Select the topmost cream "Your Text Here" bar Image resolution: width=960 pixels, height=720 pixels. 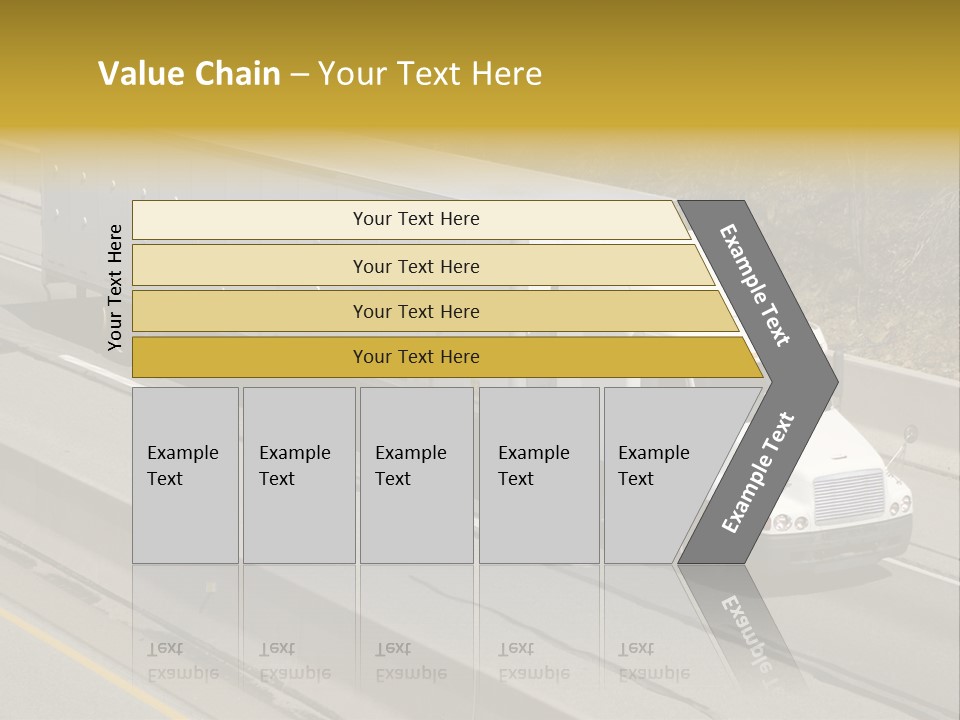[x=415, y=219]
